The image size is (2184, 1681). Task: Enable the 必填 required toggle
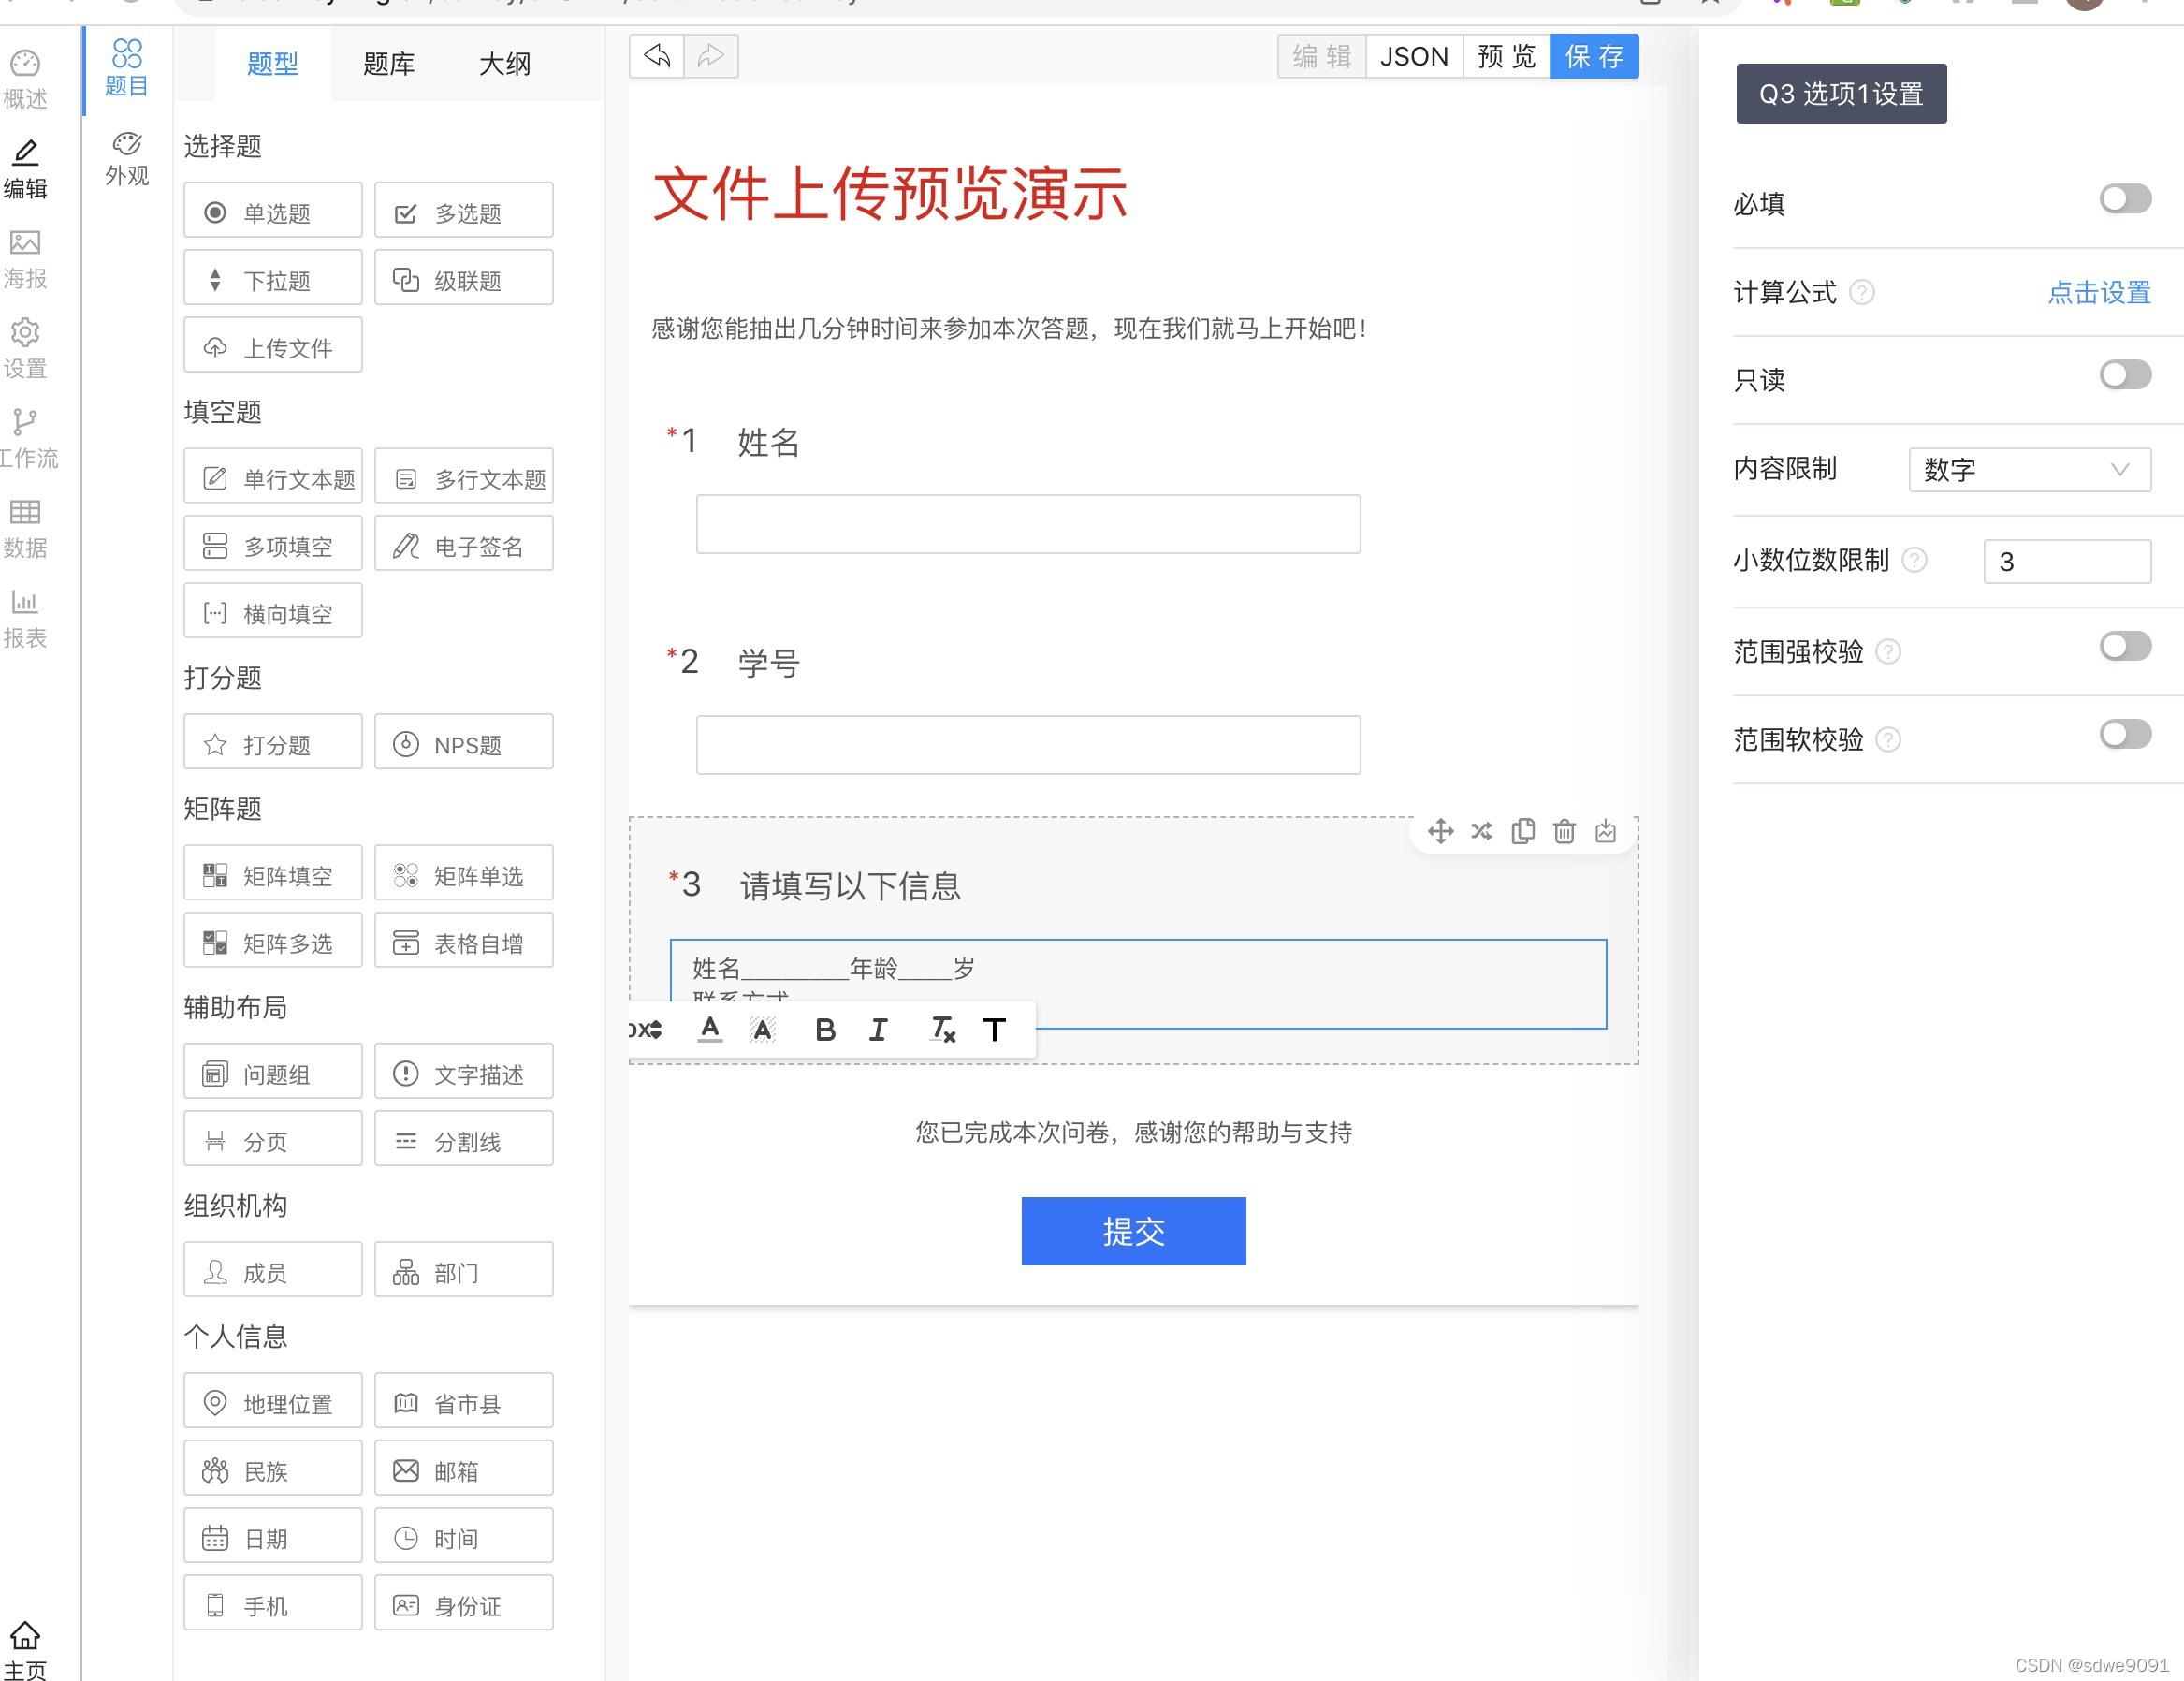point(2125,199)
